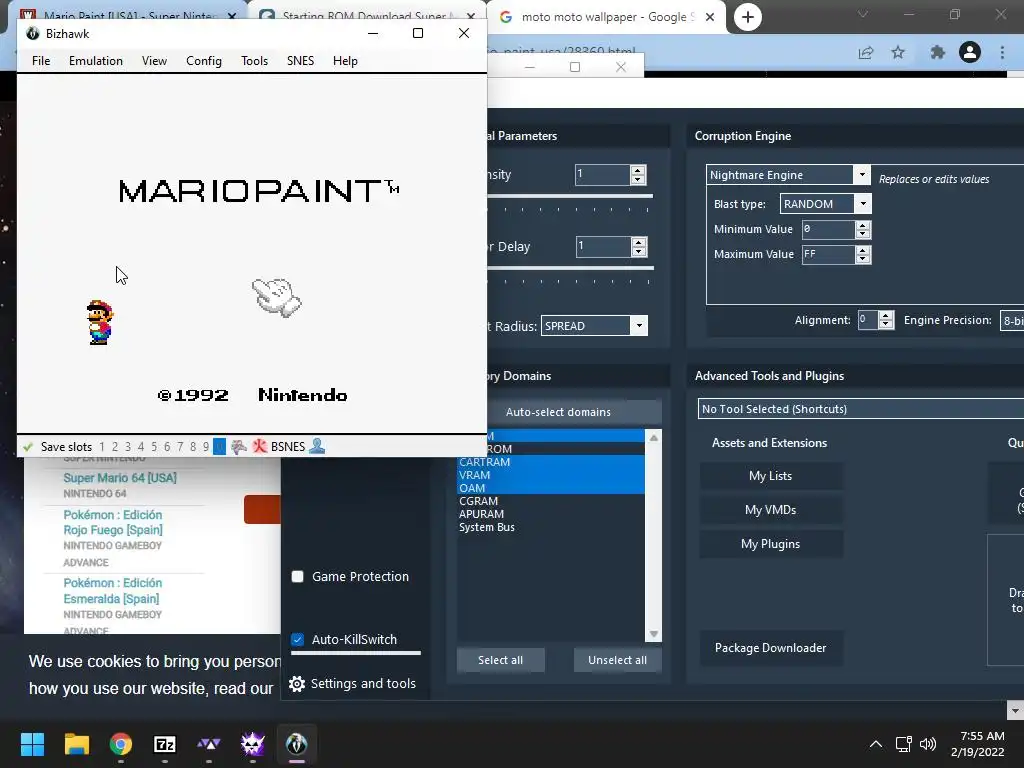
Task: Open the Chrome profile avatar
Action: (x=970, y=52)
